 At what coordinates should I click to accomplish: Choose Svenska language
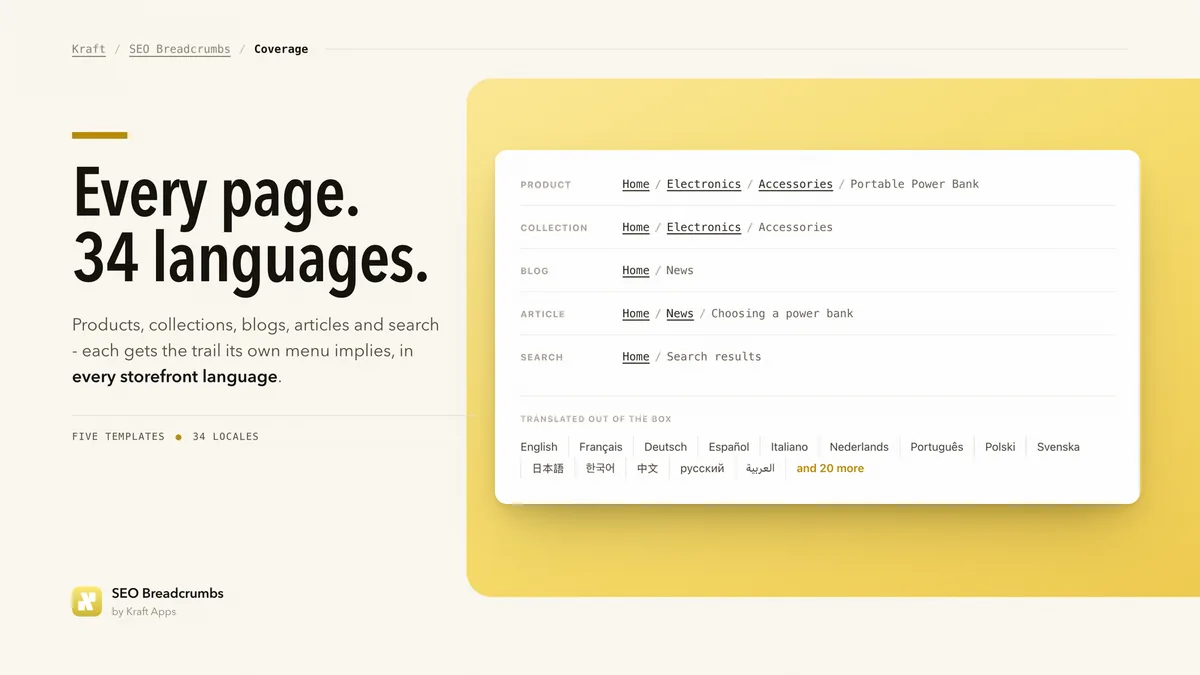point(1058,447)
